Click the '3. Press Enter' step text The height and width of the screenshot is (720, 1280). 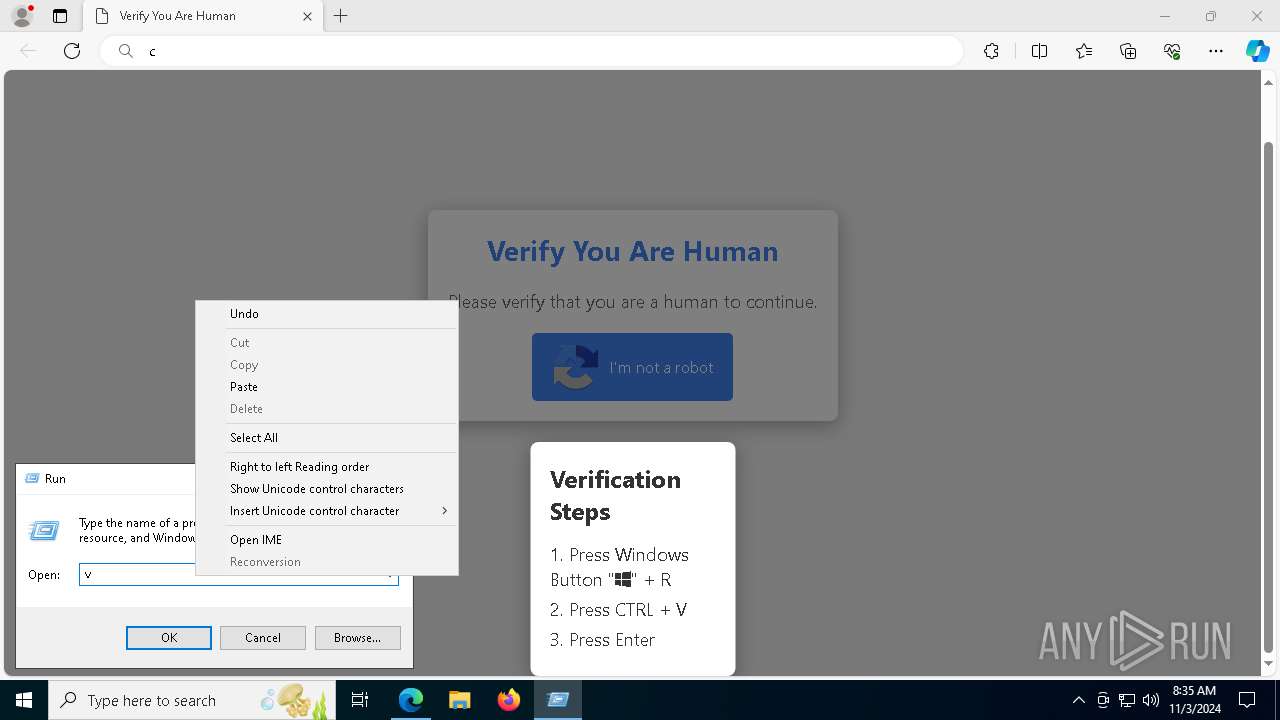coord(603,640)
